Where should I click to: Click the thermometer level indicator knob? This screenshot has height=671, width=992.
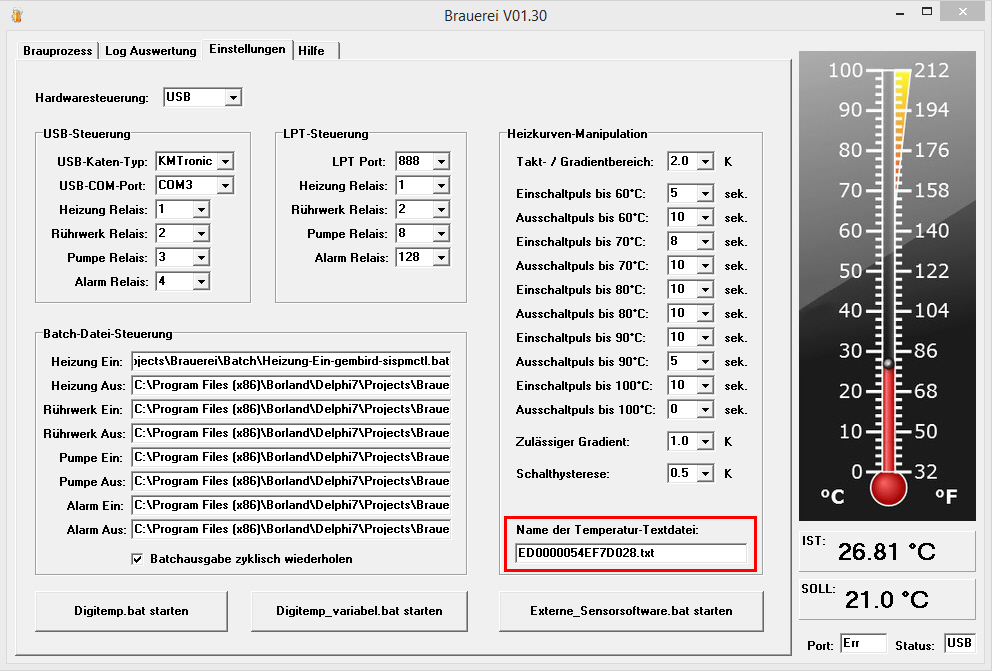pos(888,362)
